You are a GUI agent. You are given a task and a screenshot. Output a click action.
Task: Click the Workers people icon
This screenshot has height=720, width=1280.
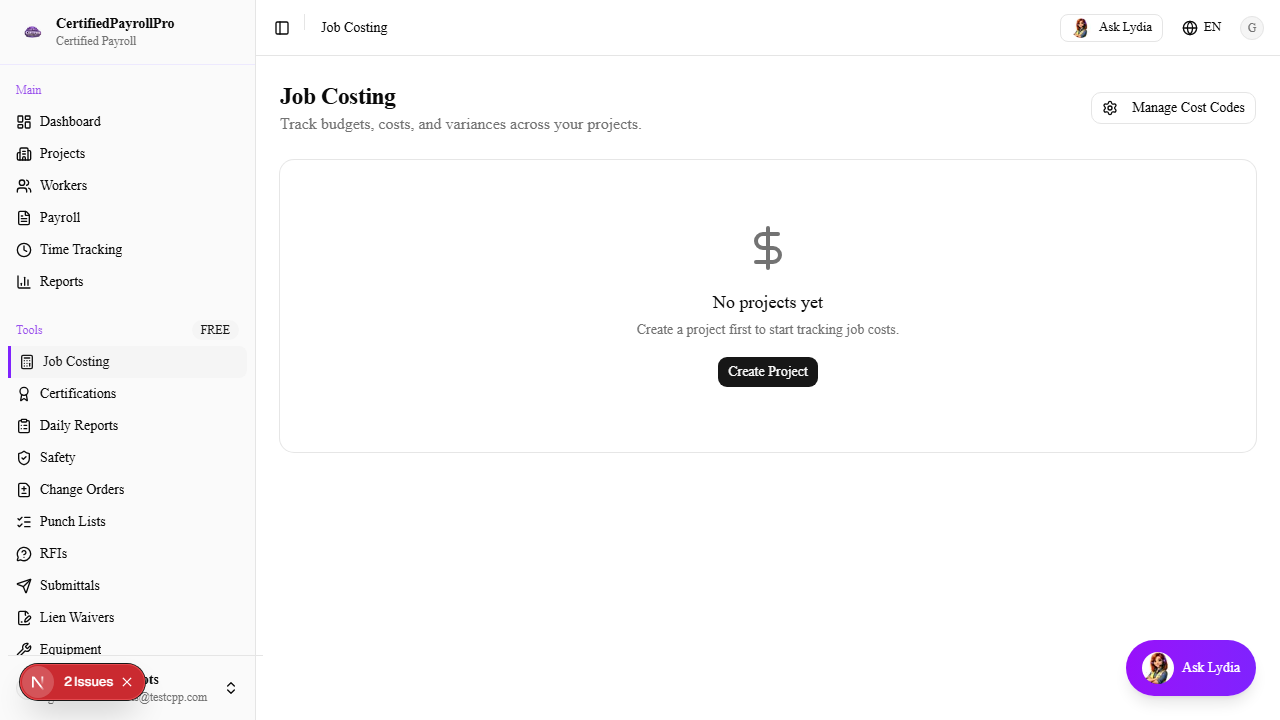(24, 186)
